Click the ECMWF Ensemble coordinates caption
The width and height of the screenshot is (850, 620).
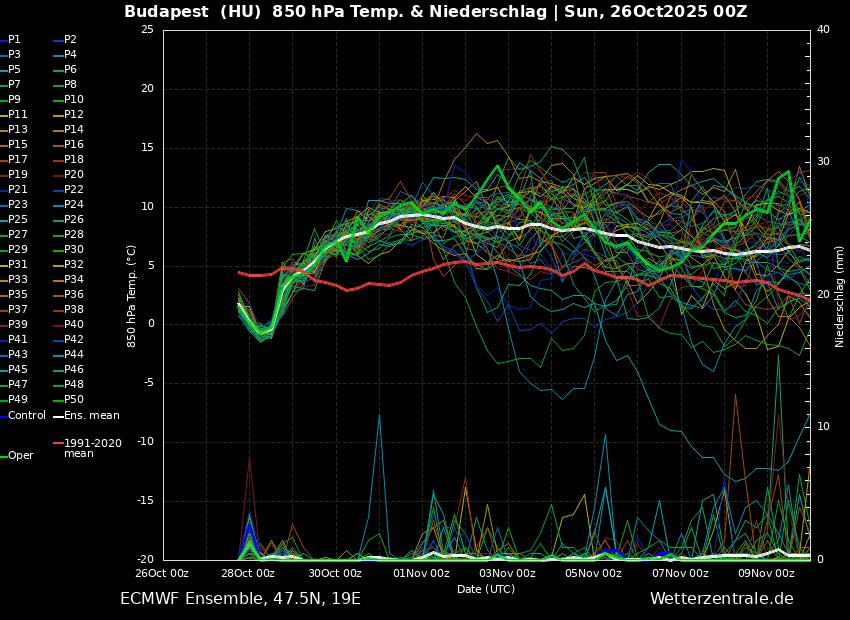coord(240,599)
